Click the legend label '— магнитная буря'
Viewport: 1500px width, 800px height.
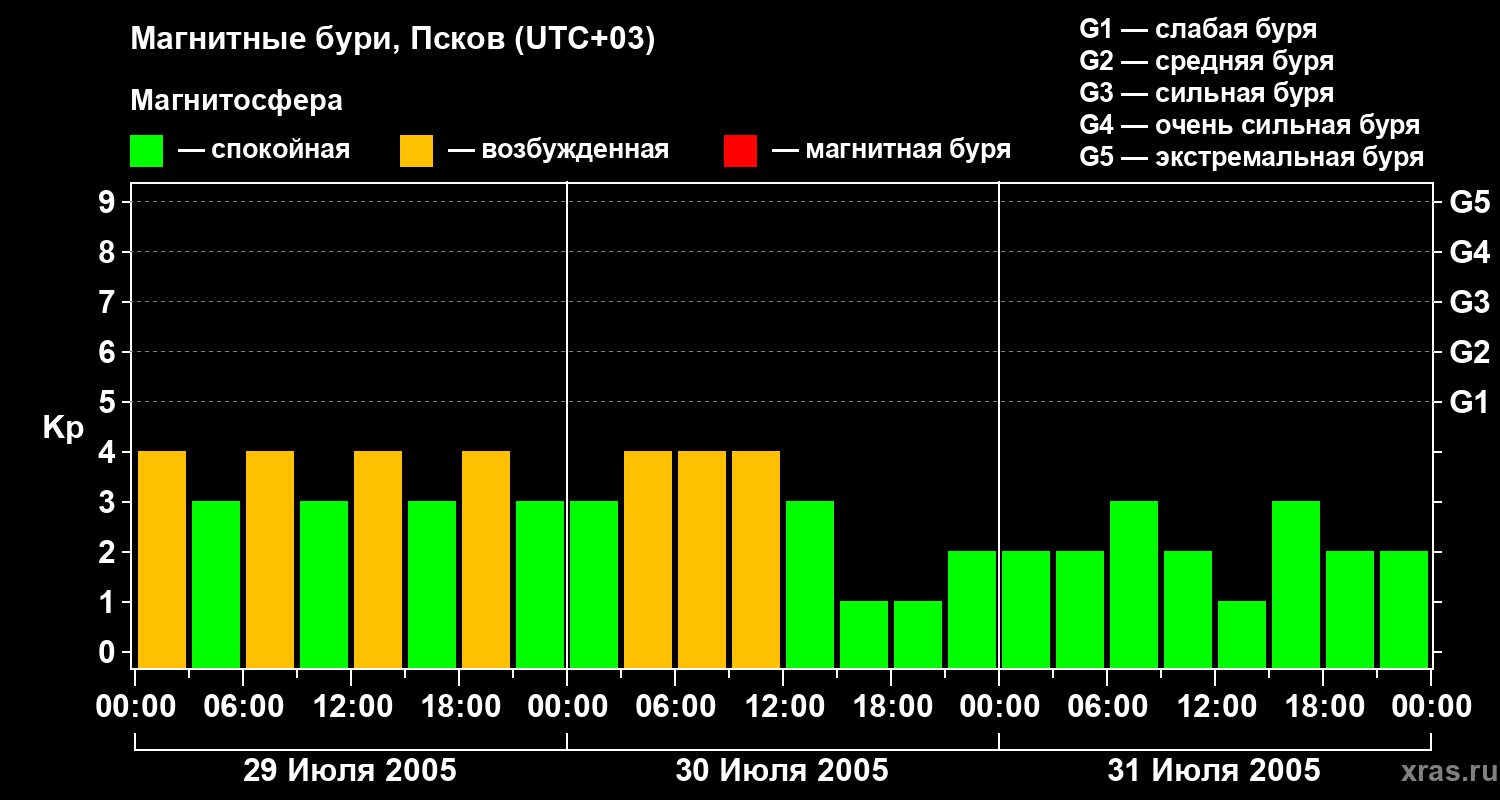pyautogui.click(x=891, y=151)
